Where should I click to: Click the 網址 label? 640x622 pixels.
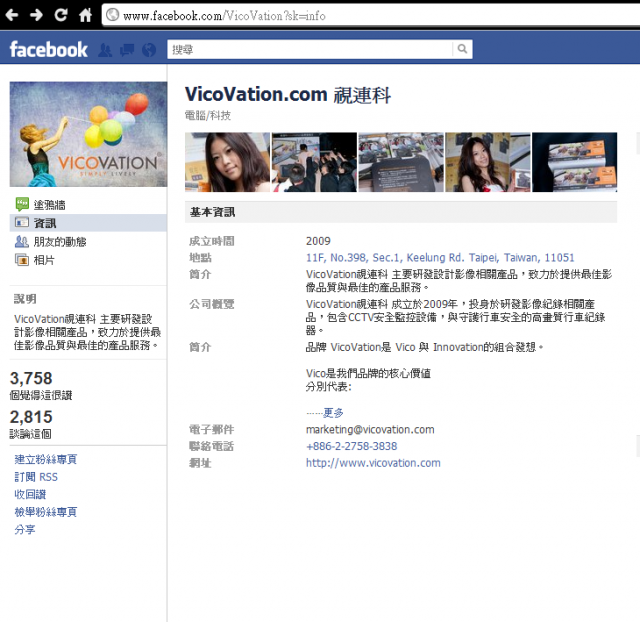[x=200, y=463]
